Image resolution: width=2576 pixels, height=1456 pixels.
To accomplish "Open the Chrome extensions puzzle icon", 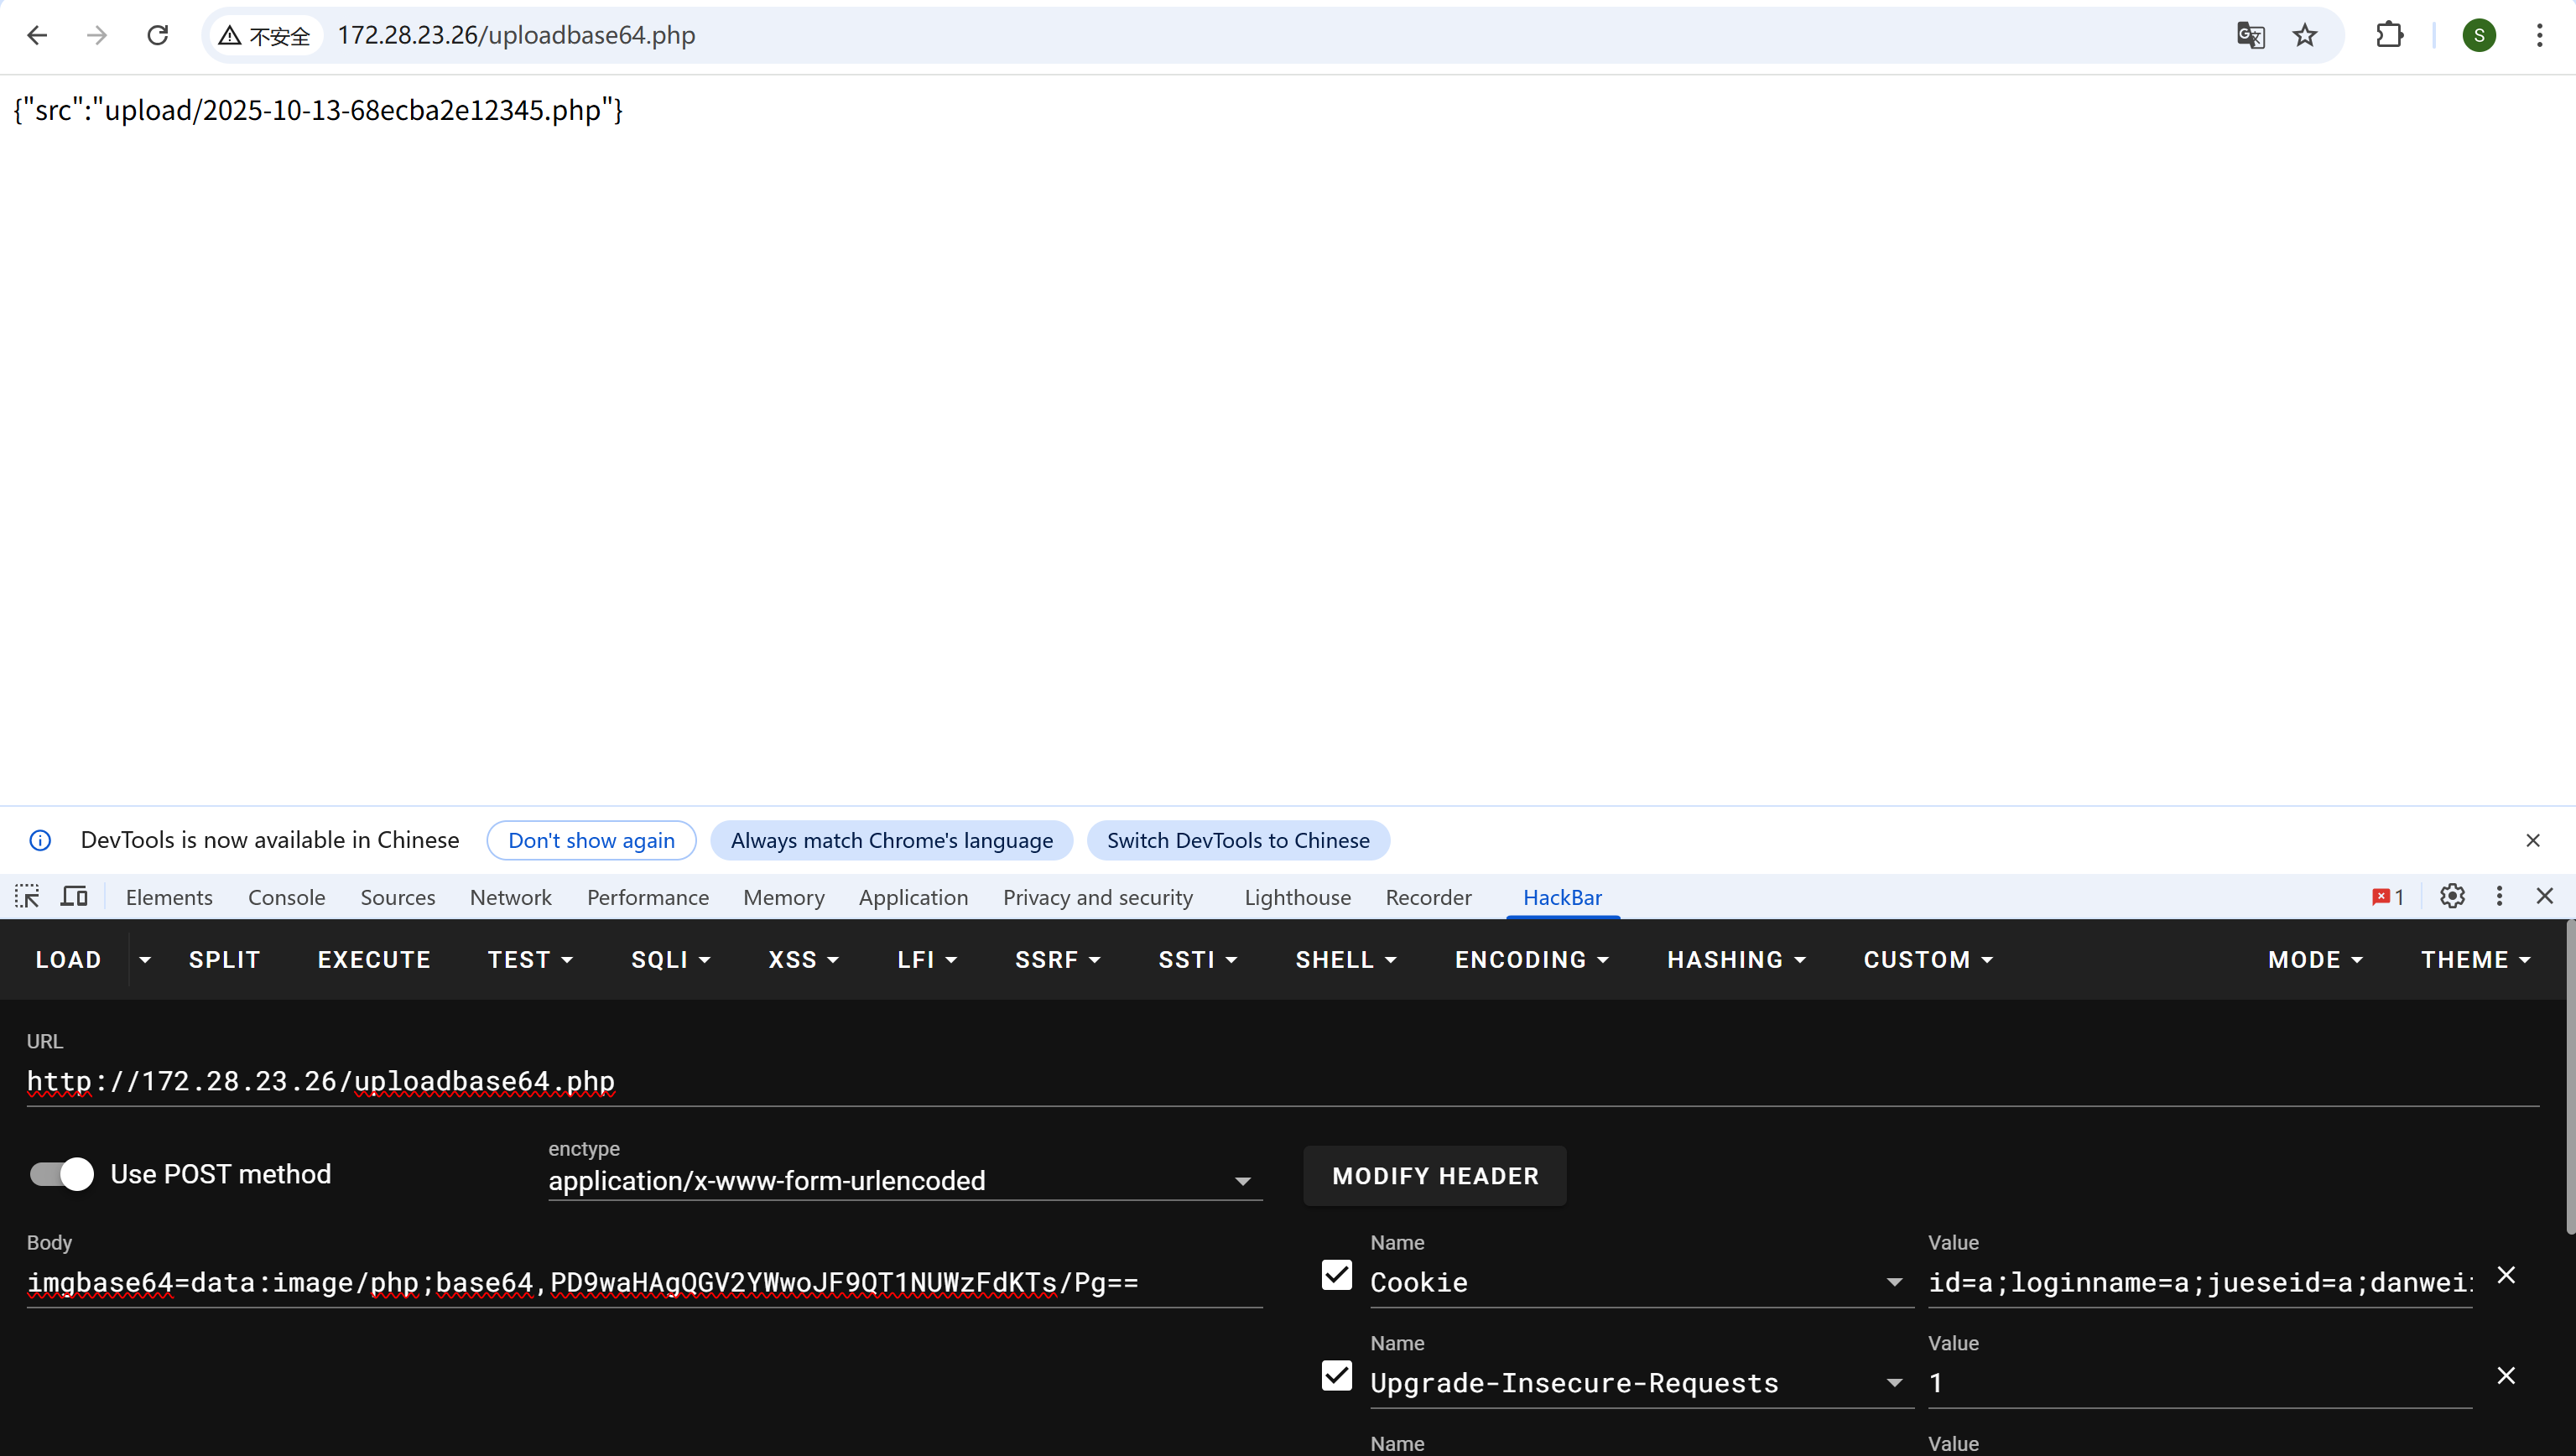I will (x=2389, y=36).
